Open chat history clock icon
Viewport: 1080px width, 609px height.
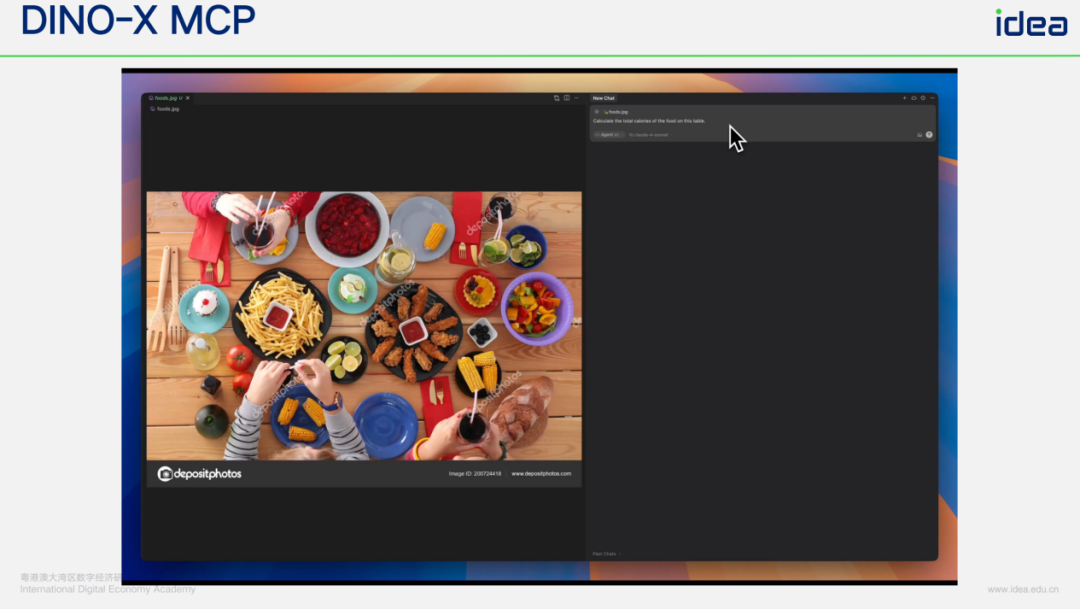[922, 98]
